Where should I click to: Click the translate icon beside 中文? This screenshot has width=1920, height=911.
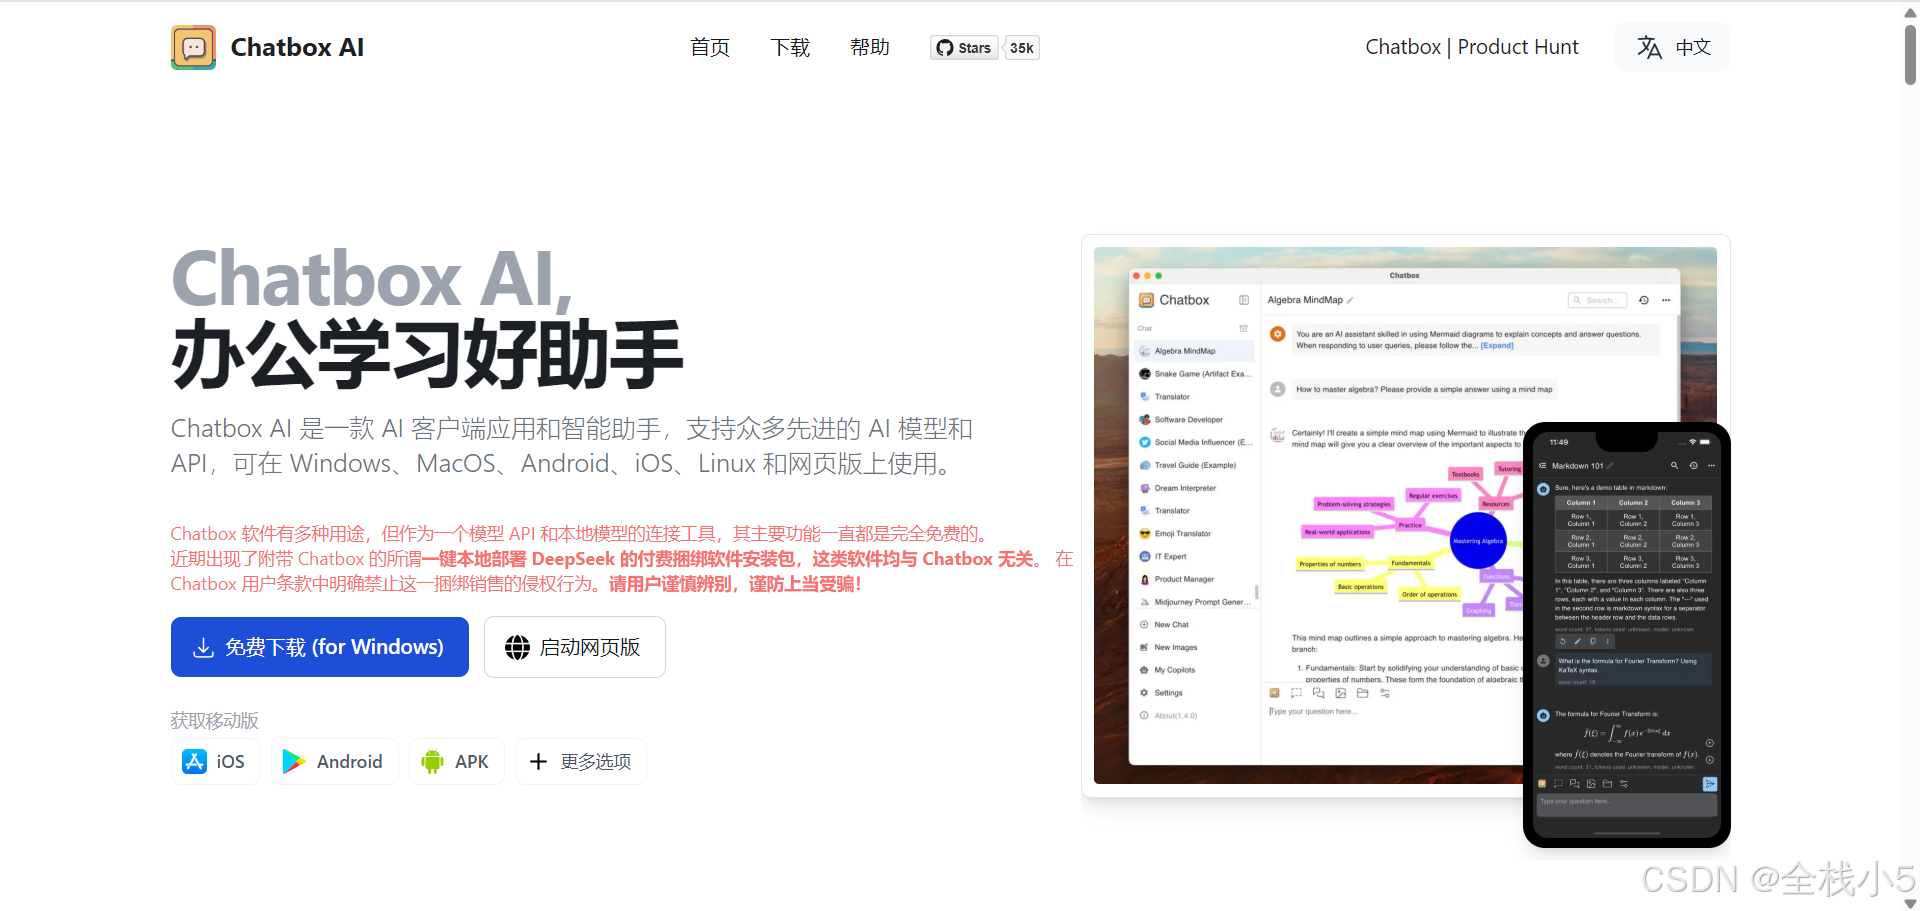pos(1649,47)
